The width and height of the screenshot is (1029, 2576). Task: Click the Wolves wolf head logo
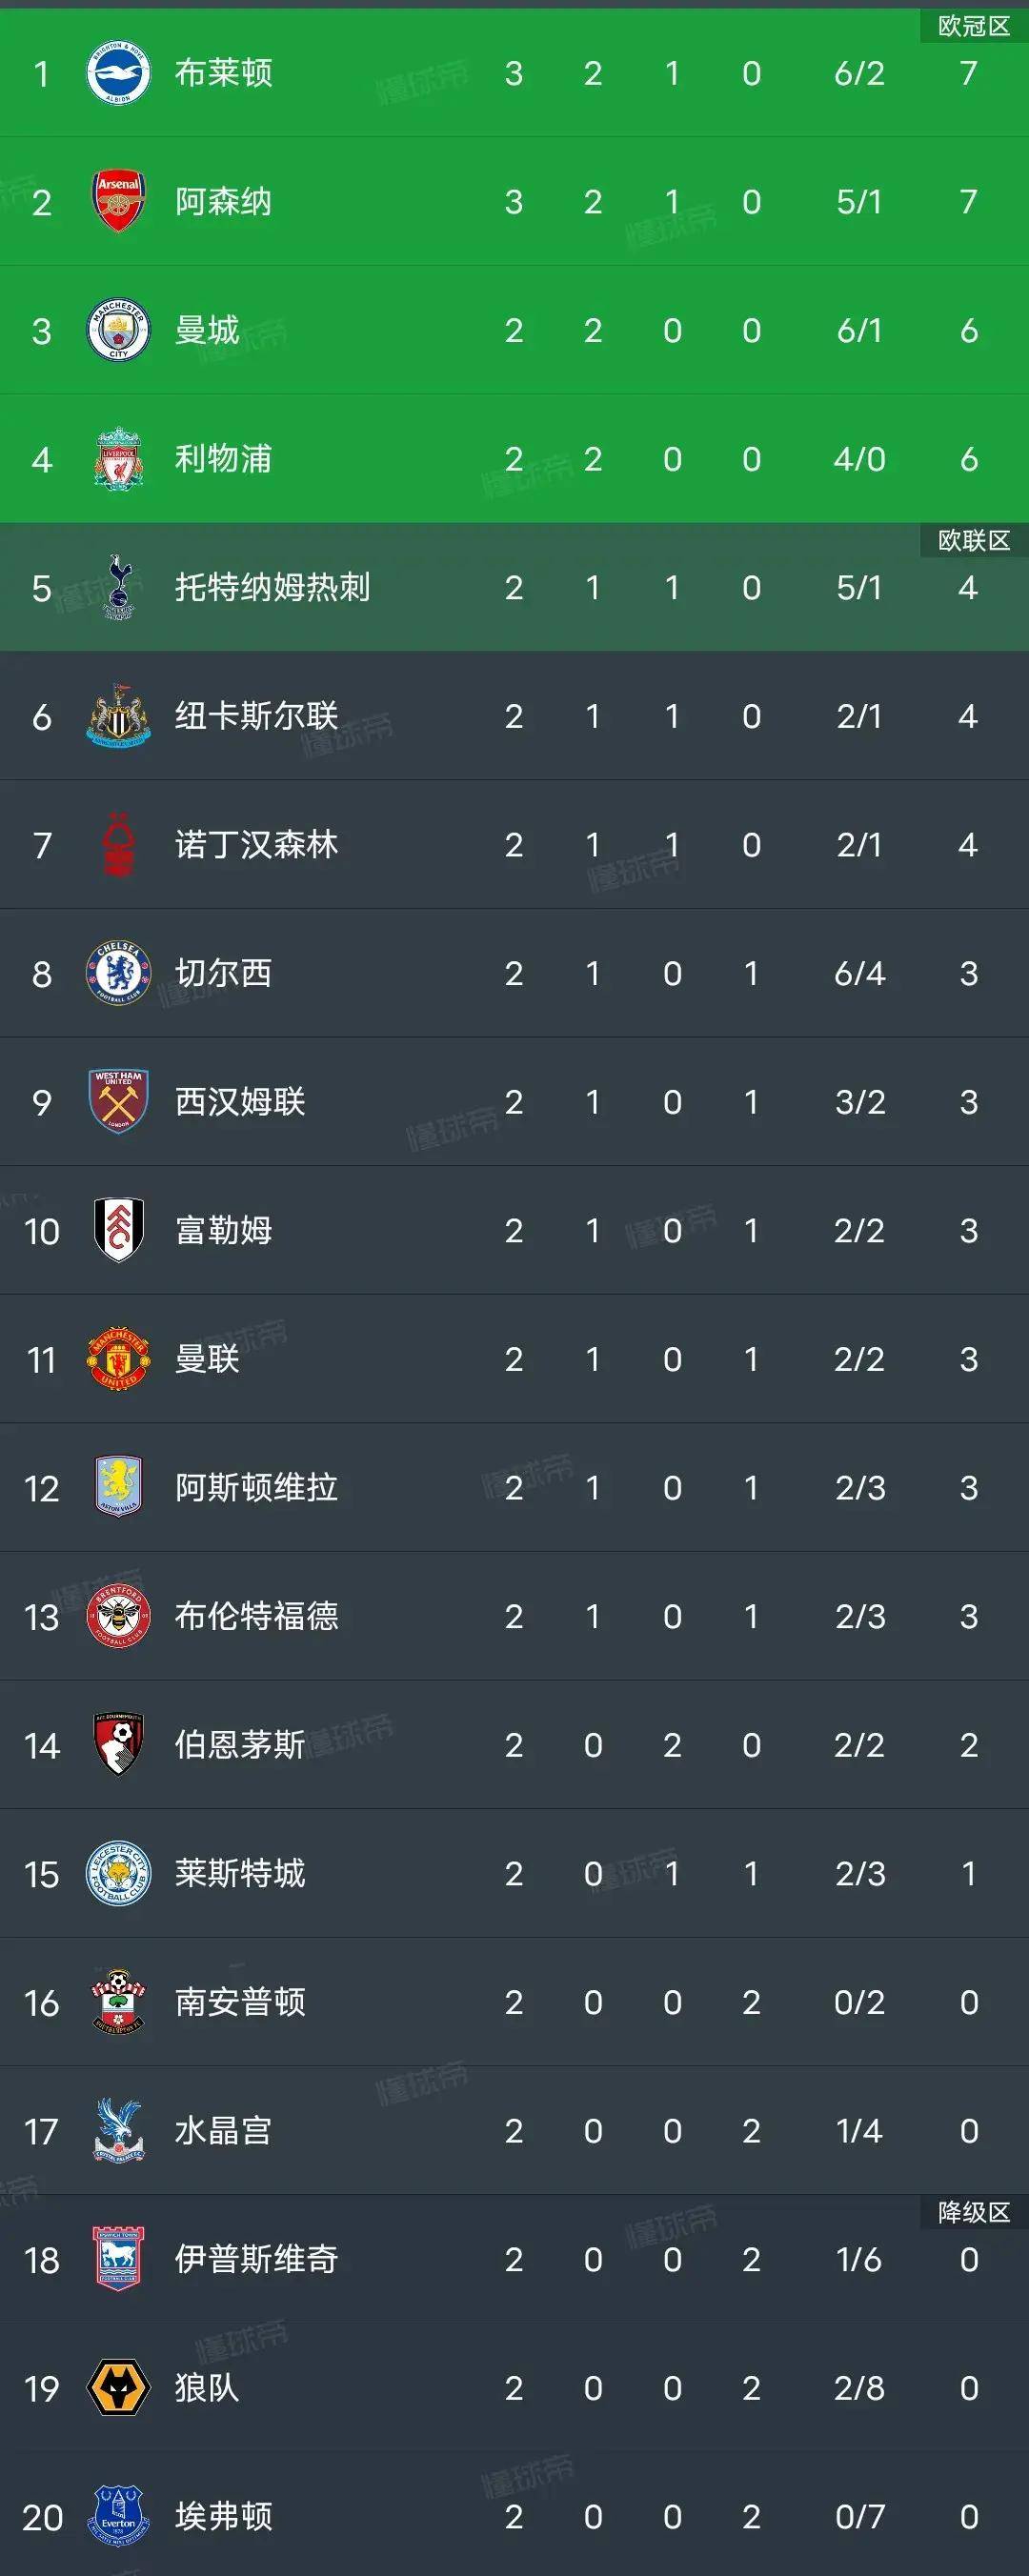[x=118, y=2388]
